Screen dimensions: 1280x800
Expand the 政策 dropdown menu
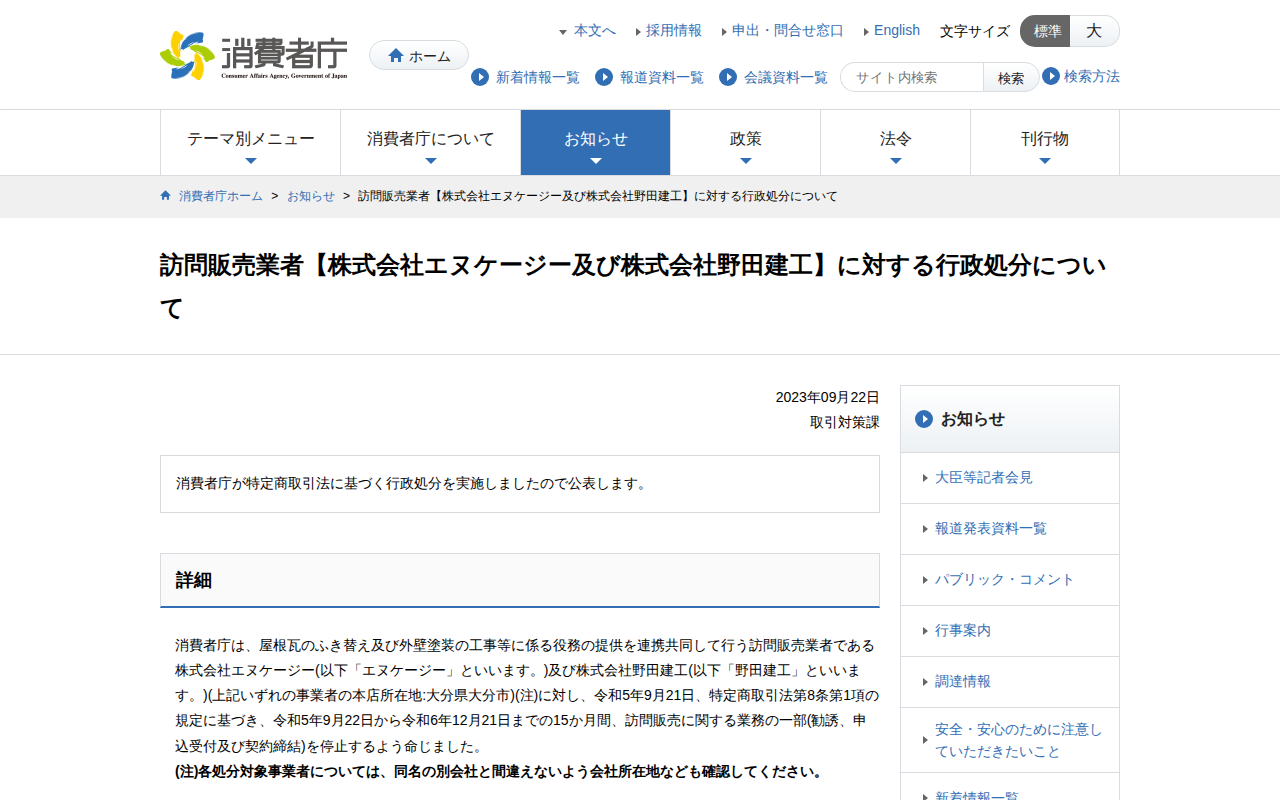point(746,142)
